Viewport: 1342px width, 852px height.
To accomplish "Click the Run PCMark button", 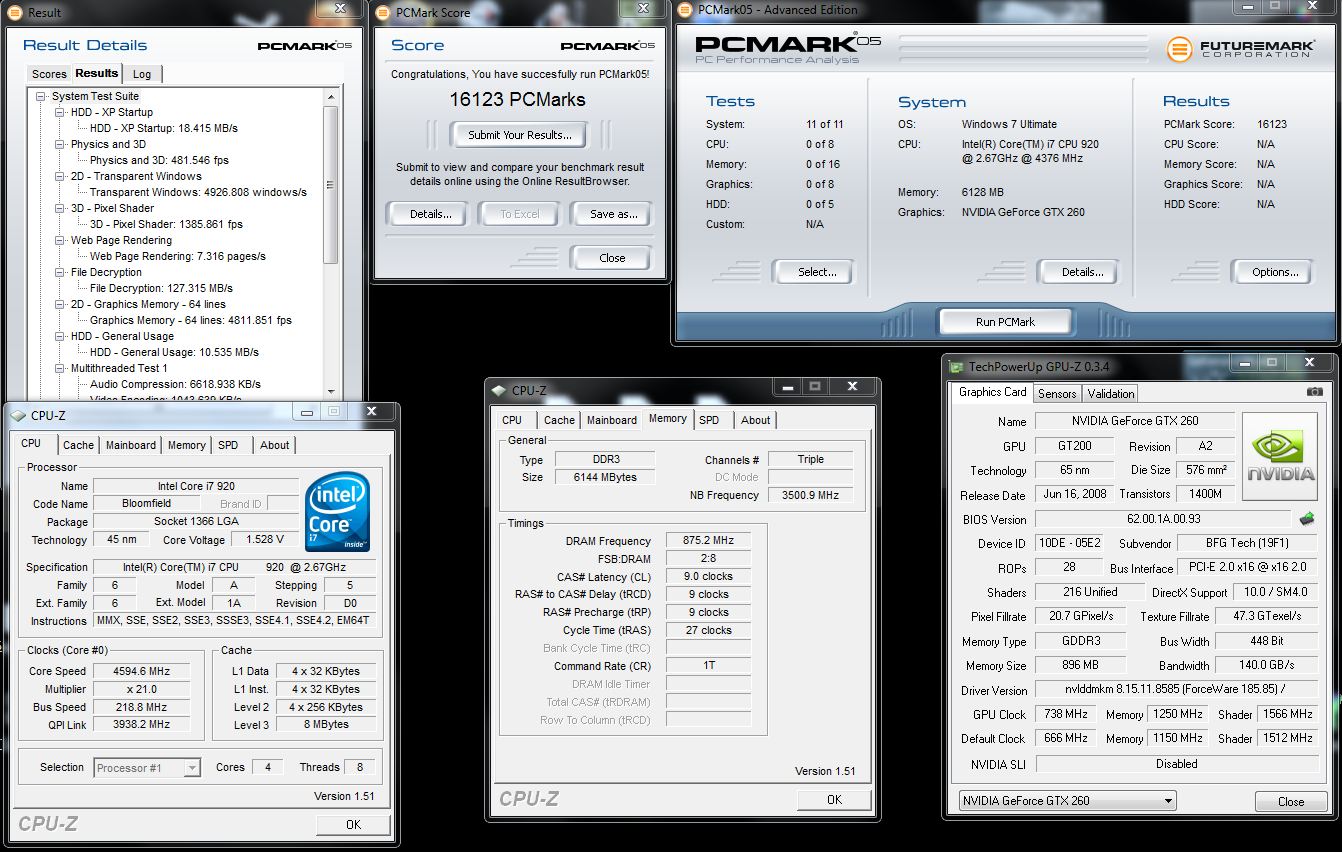I will [x=1005, y=322].
